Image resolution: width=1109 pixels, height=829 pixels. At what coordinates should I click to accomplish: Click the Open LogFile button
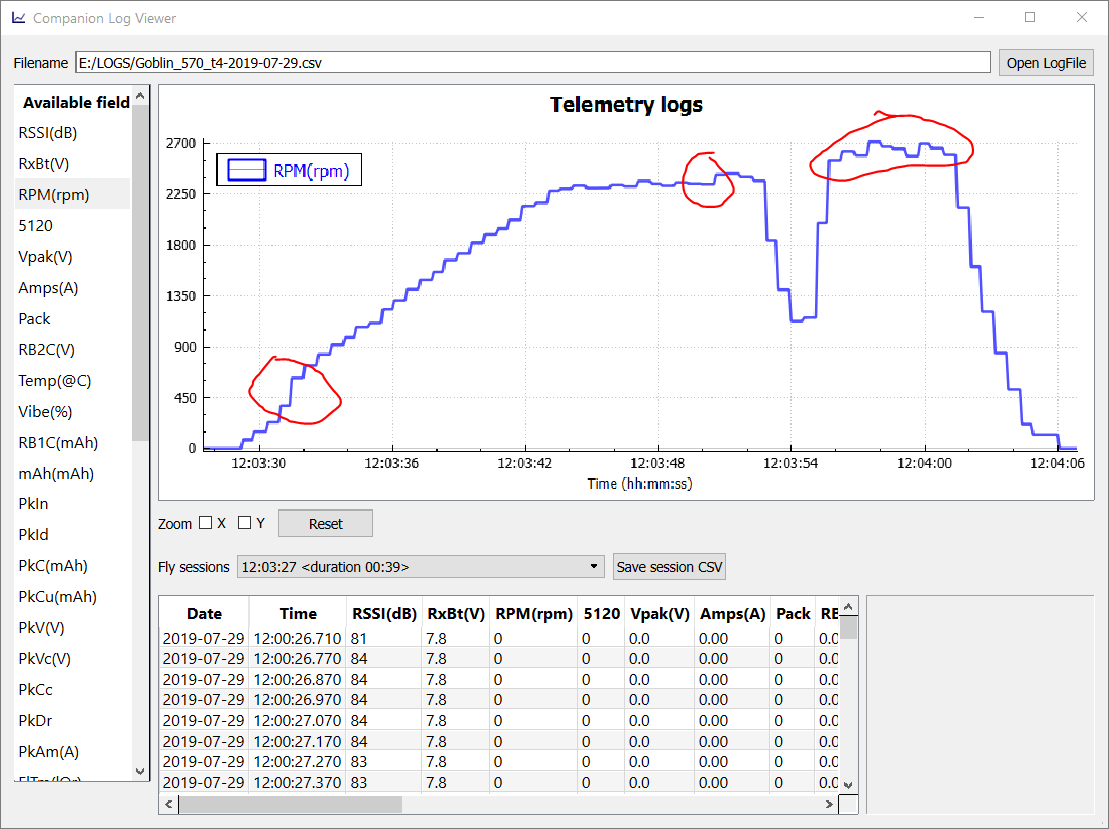coord(1046,63)
